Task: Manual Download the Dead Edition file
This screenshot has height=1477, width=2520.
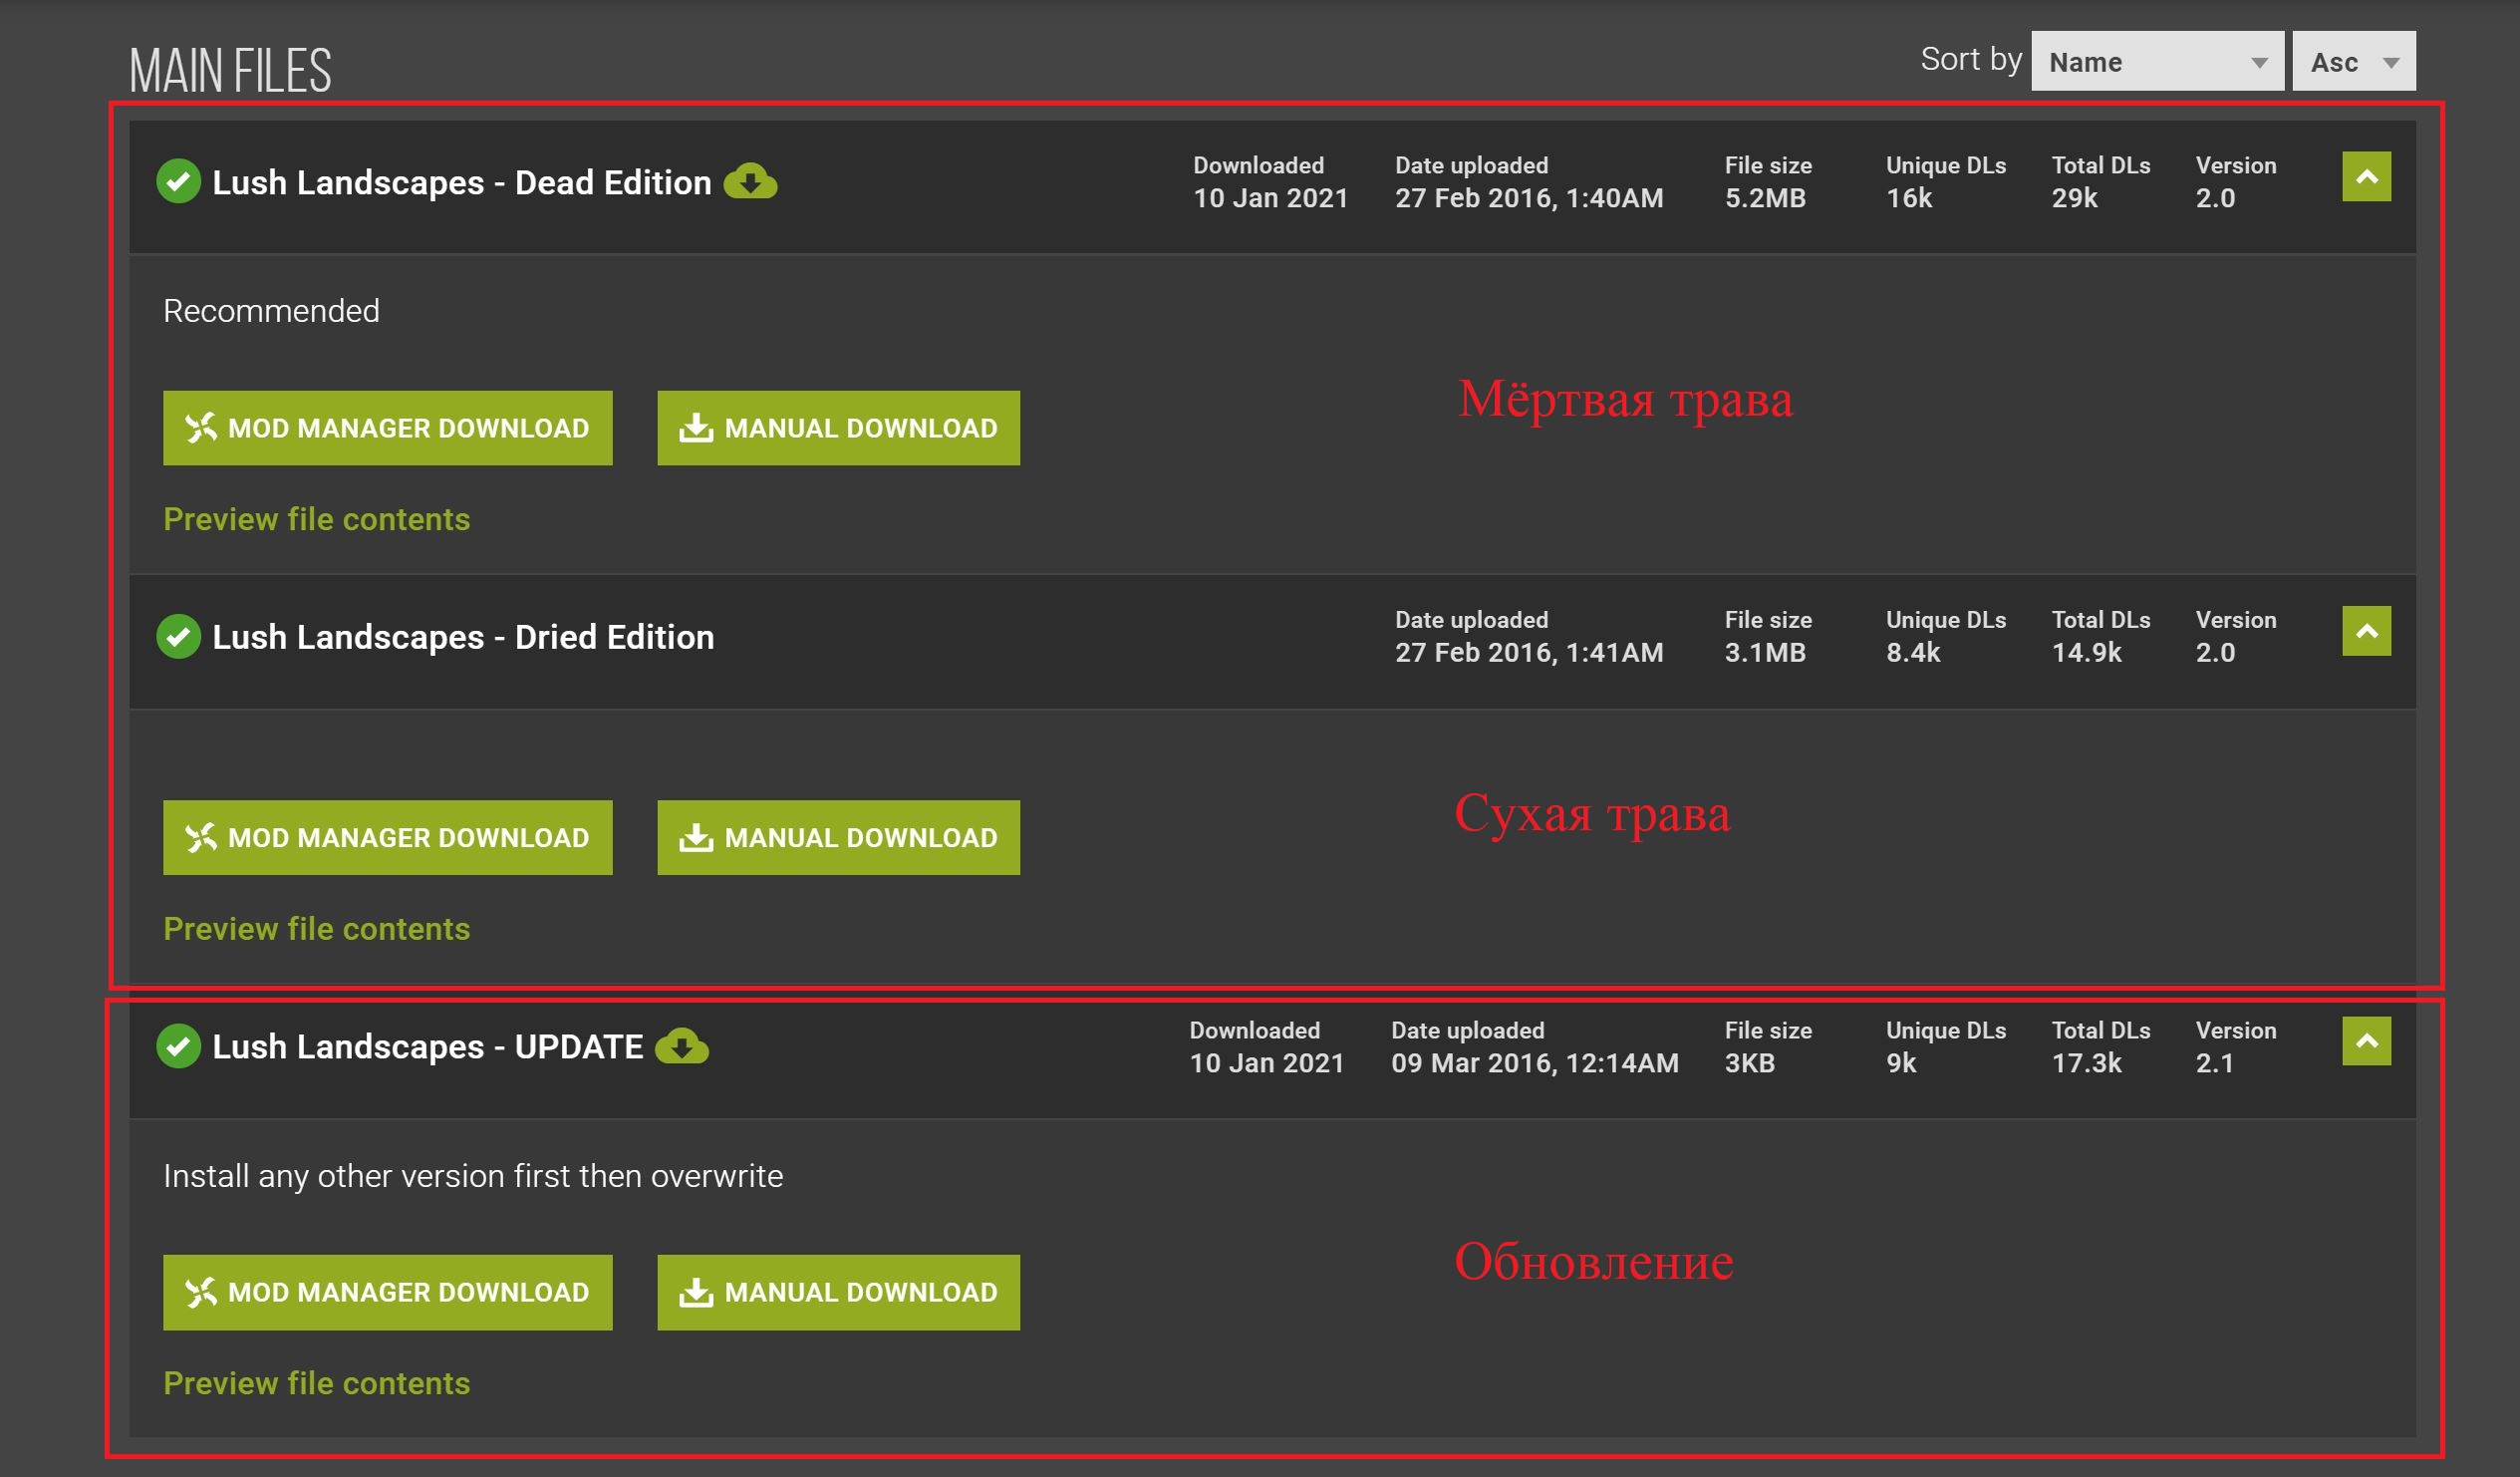Action: 838,428
